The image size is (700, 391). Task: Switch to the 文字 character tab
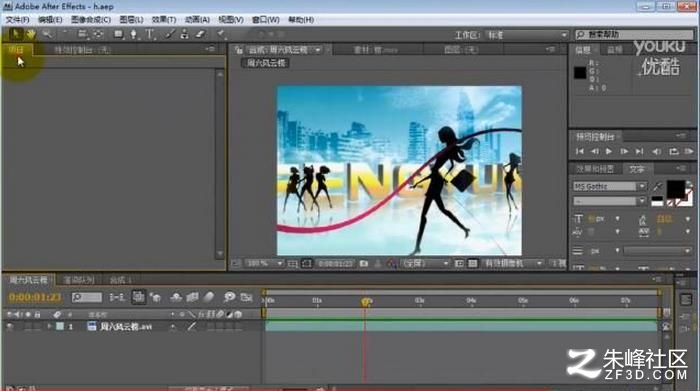(x=637, y=169)
